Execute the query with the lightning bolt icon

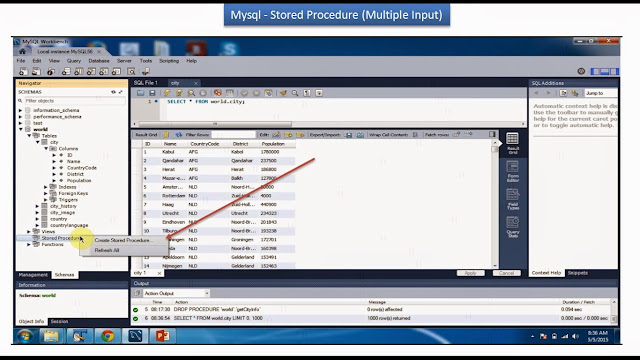tap(167, 93)
